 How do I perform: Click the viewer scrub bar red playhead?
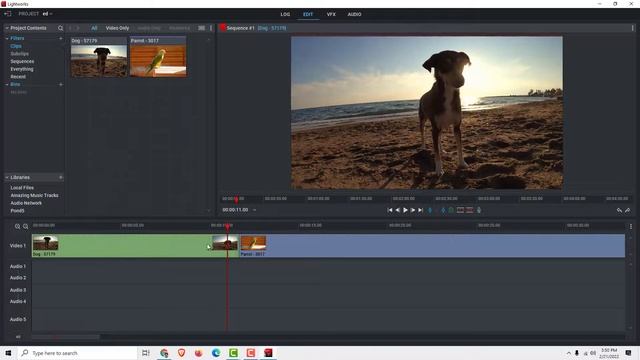[x=236, y=199]
